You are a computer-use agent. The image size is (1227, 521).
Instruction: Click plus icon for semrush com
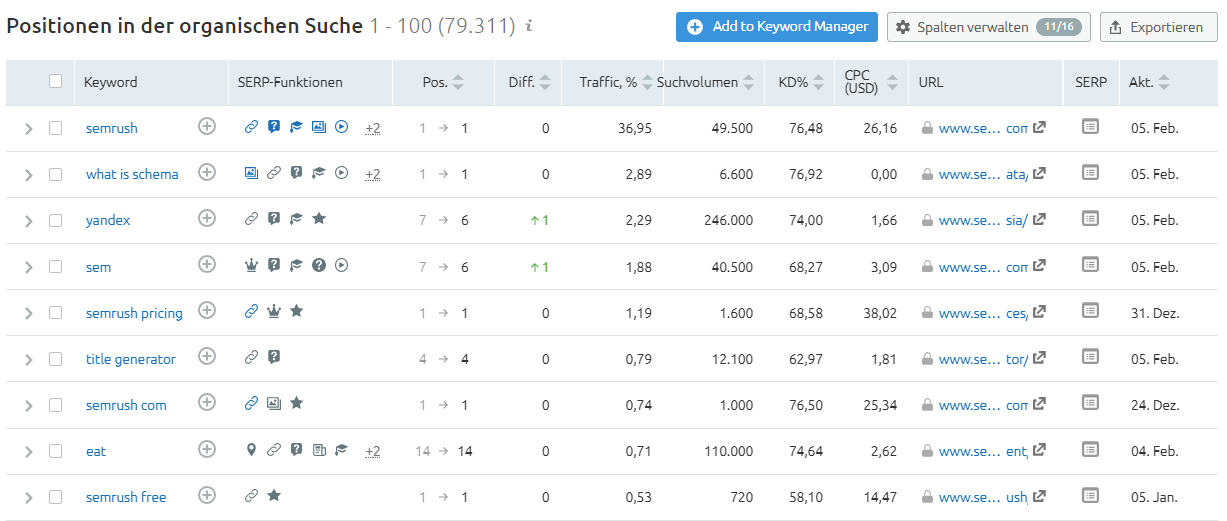207,402
